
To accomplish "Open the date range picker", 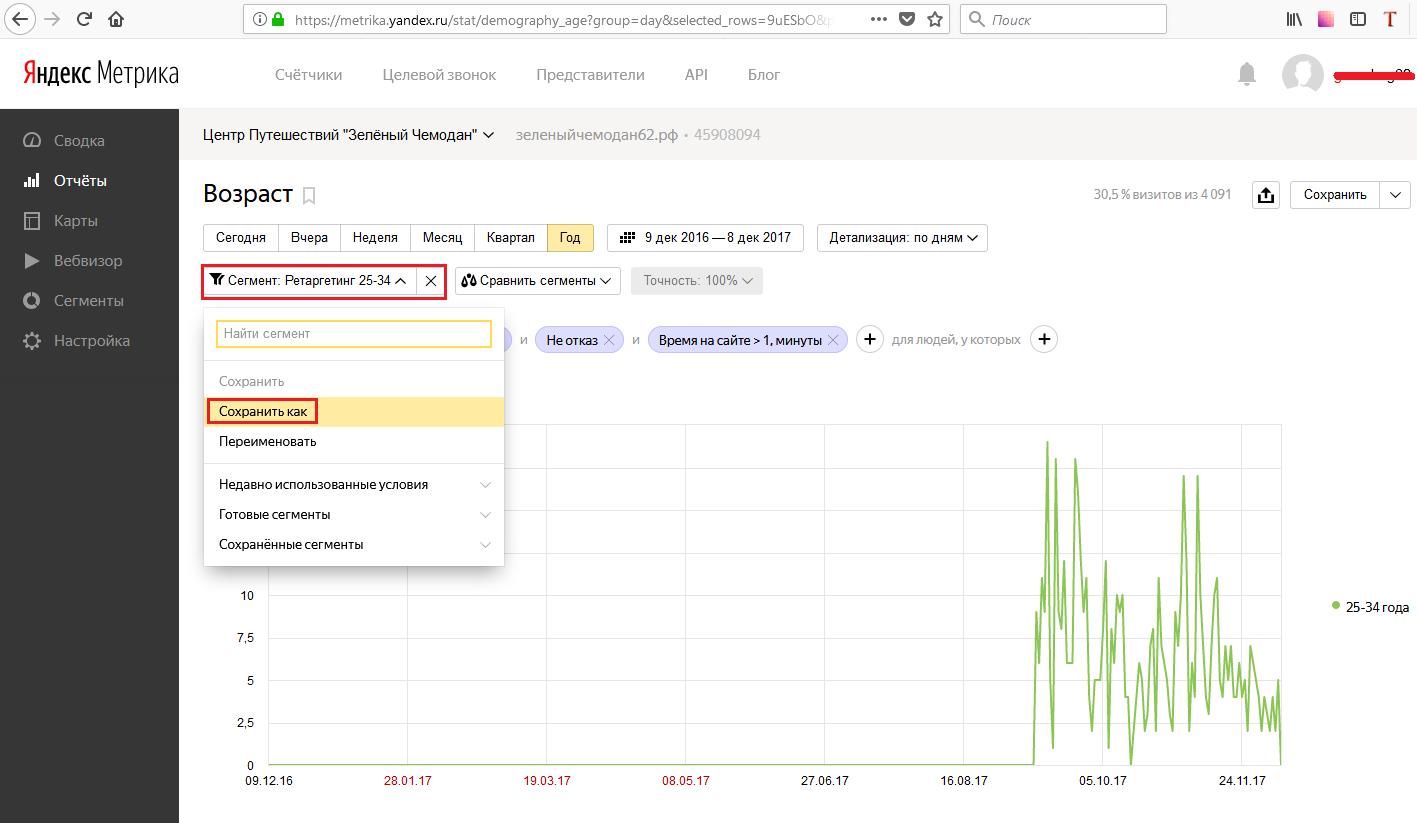I will point(706,238).
